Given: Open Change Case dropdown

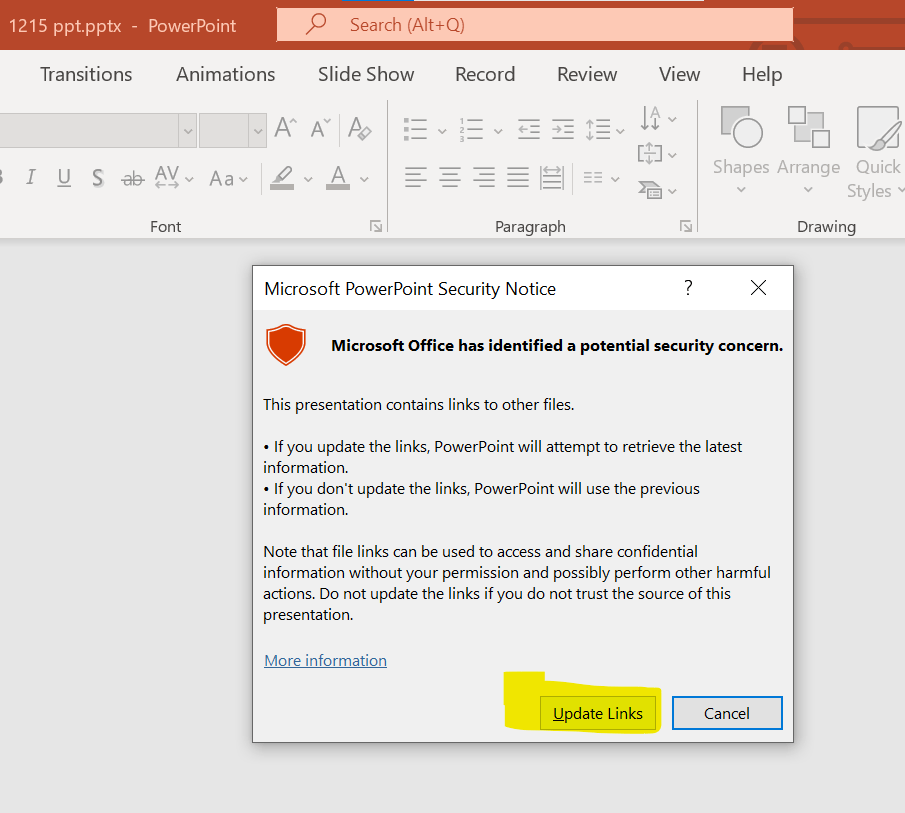Looking at the screenshot, I should [x=229, y=178].
